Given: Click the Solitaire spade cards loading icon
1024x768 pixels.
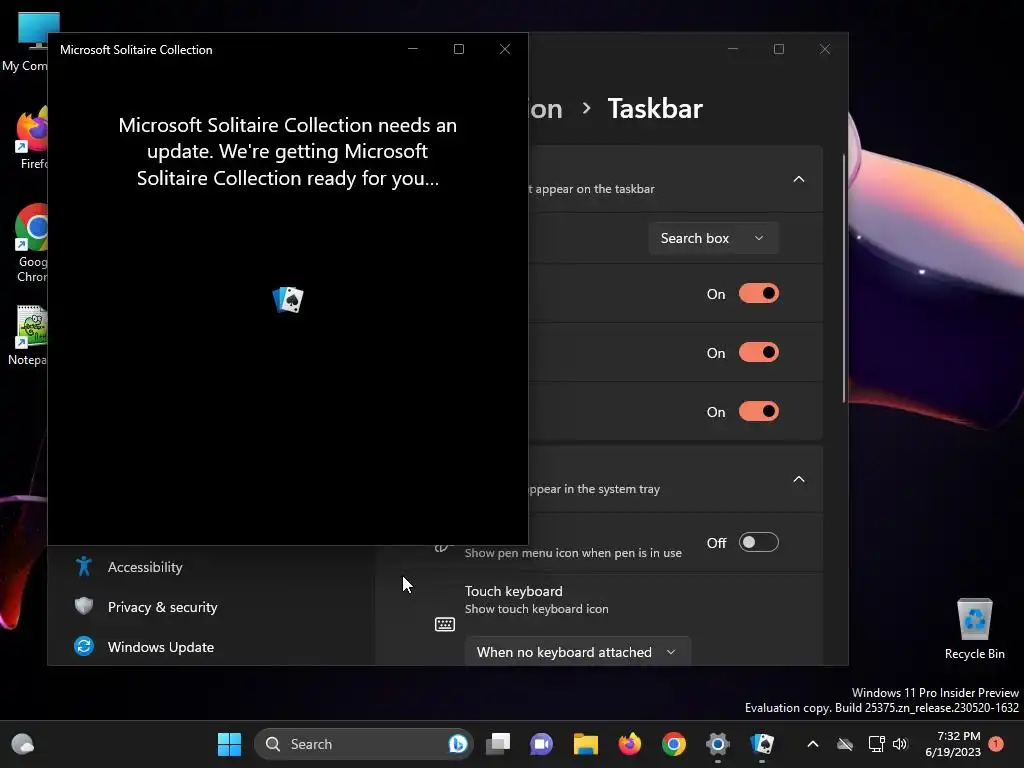Looking at the screenshot, I should pyautogui.click(x=288, y=300).
